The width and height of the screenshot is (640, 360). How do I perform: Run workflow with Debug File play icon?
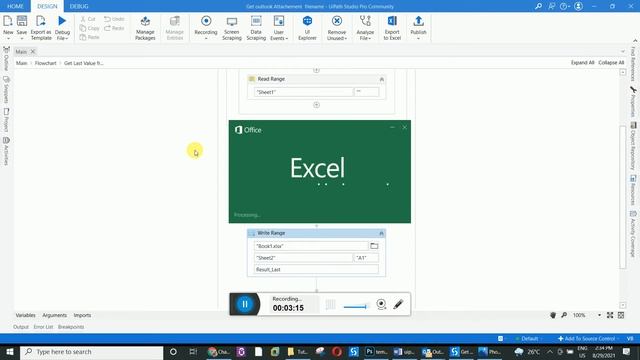click(62, 21)
